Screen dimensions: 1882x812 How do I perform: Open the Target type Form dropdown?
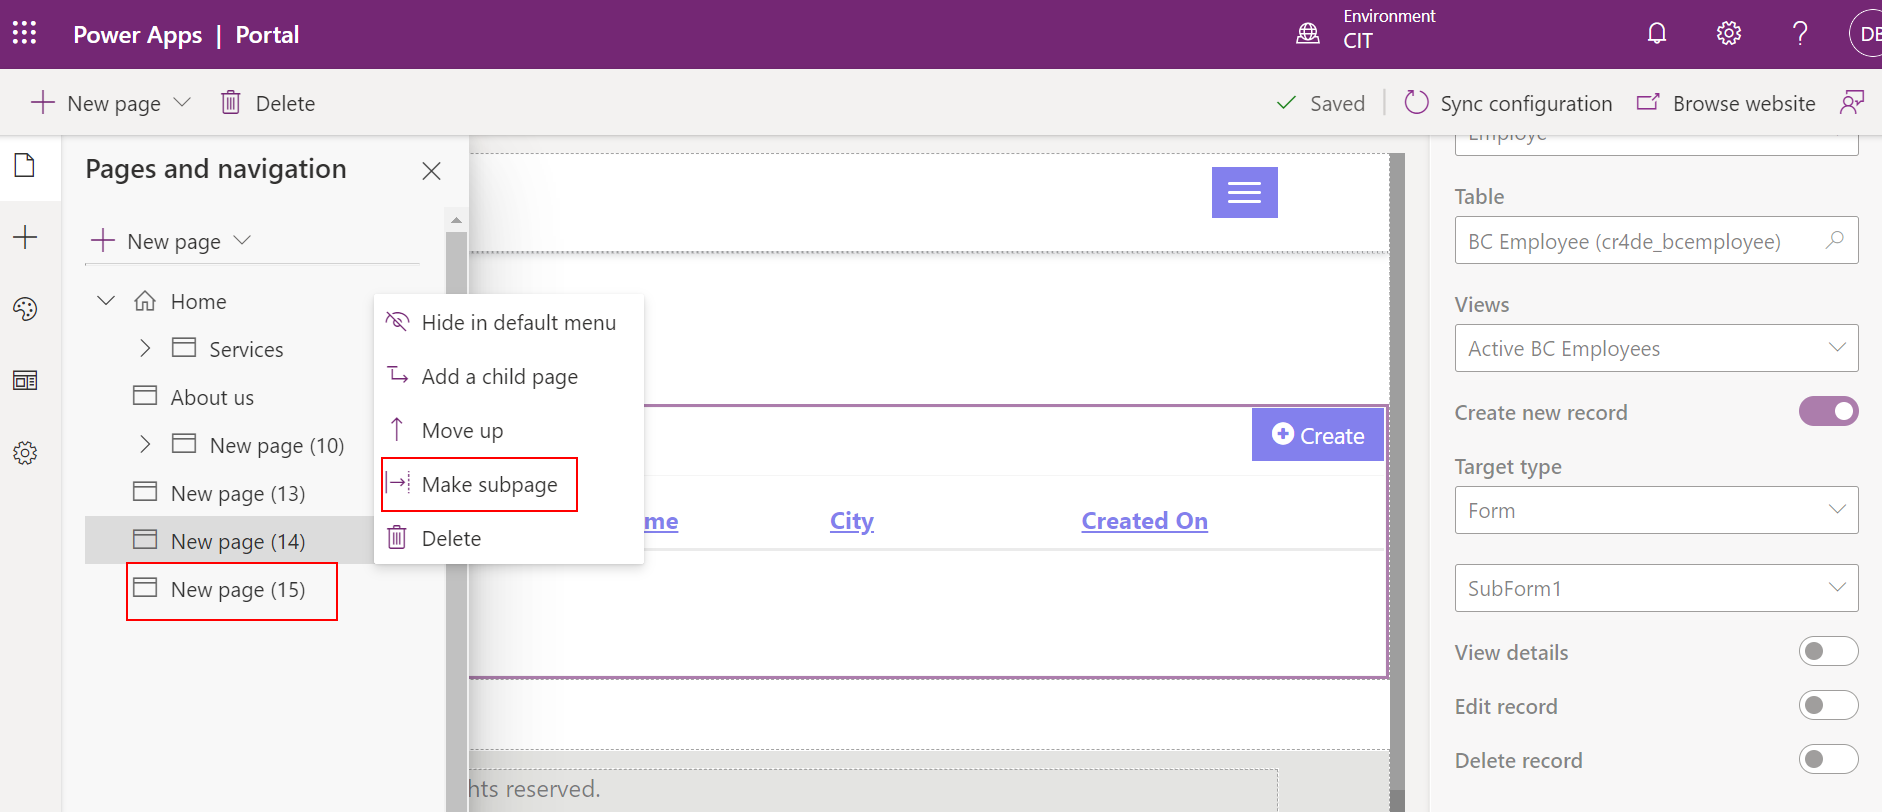(x=1656, y=510)
